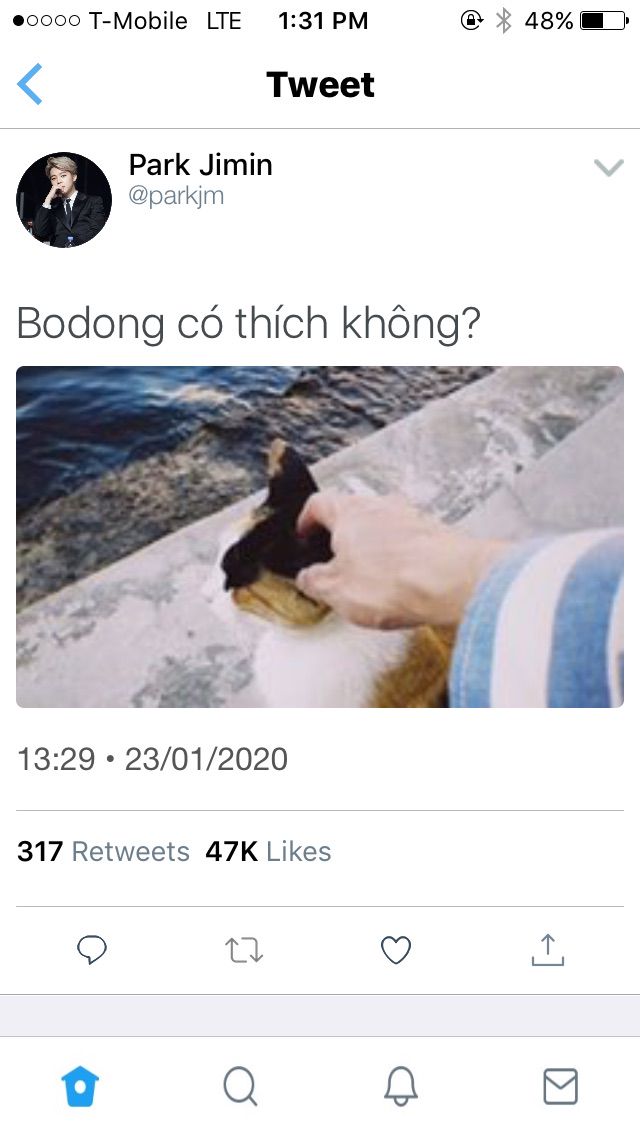Open the Notifications bell tab
This screenshot has width=640, height=1136.
400,1087
